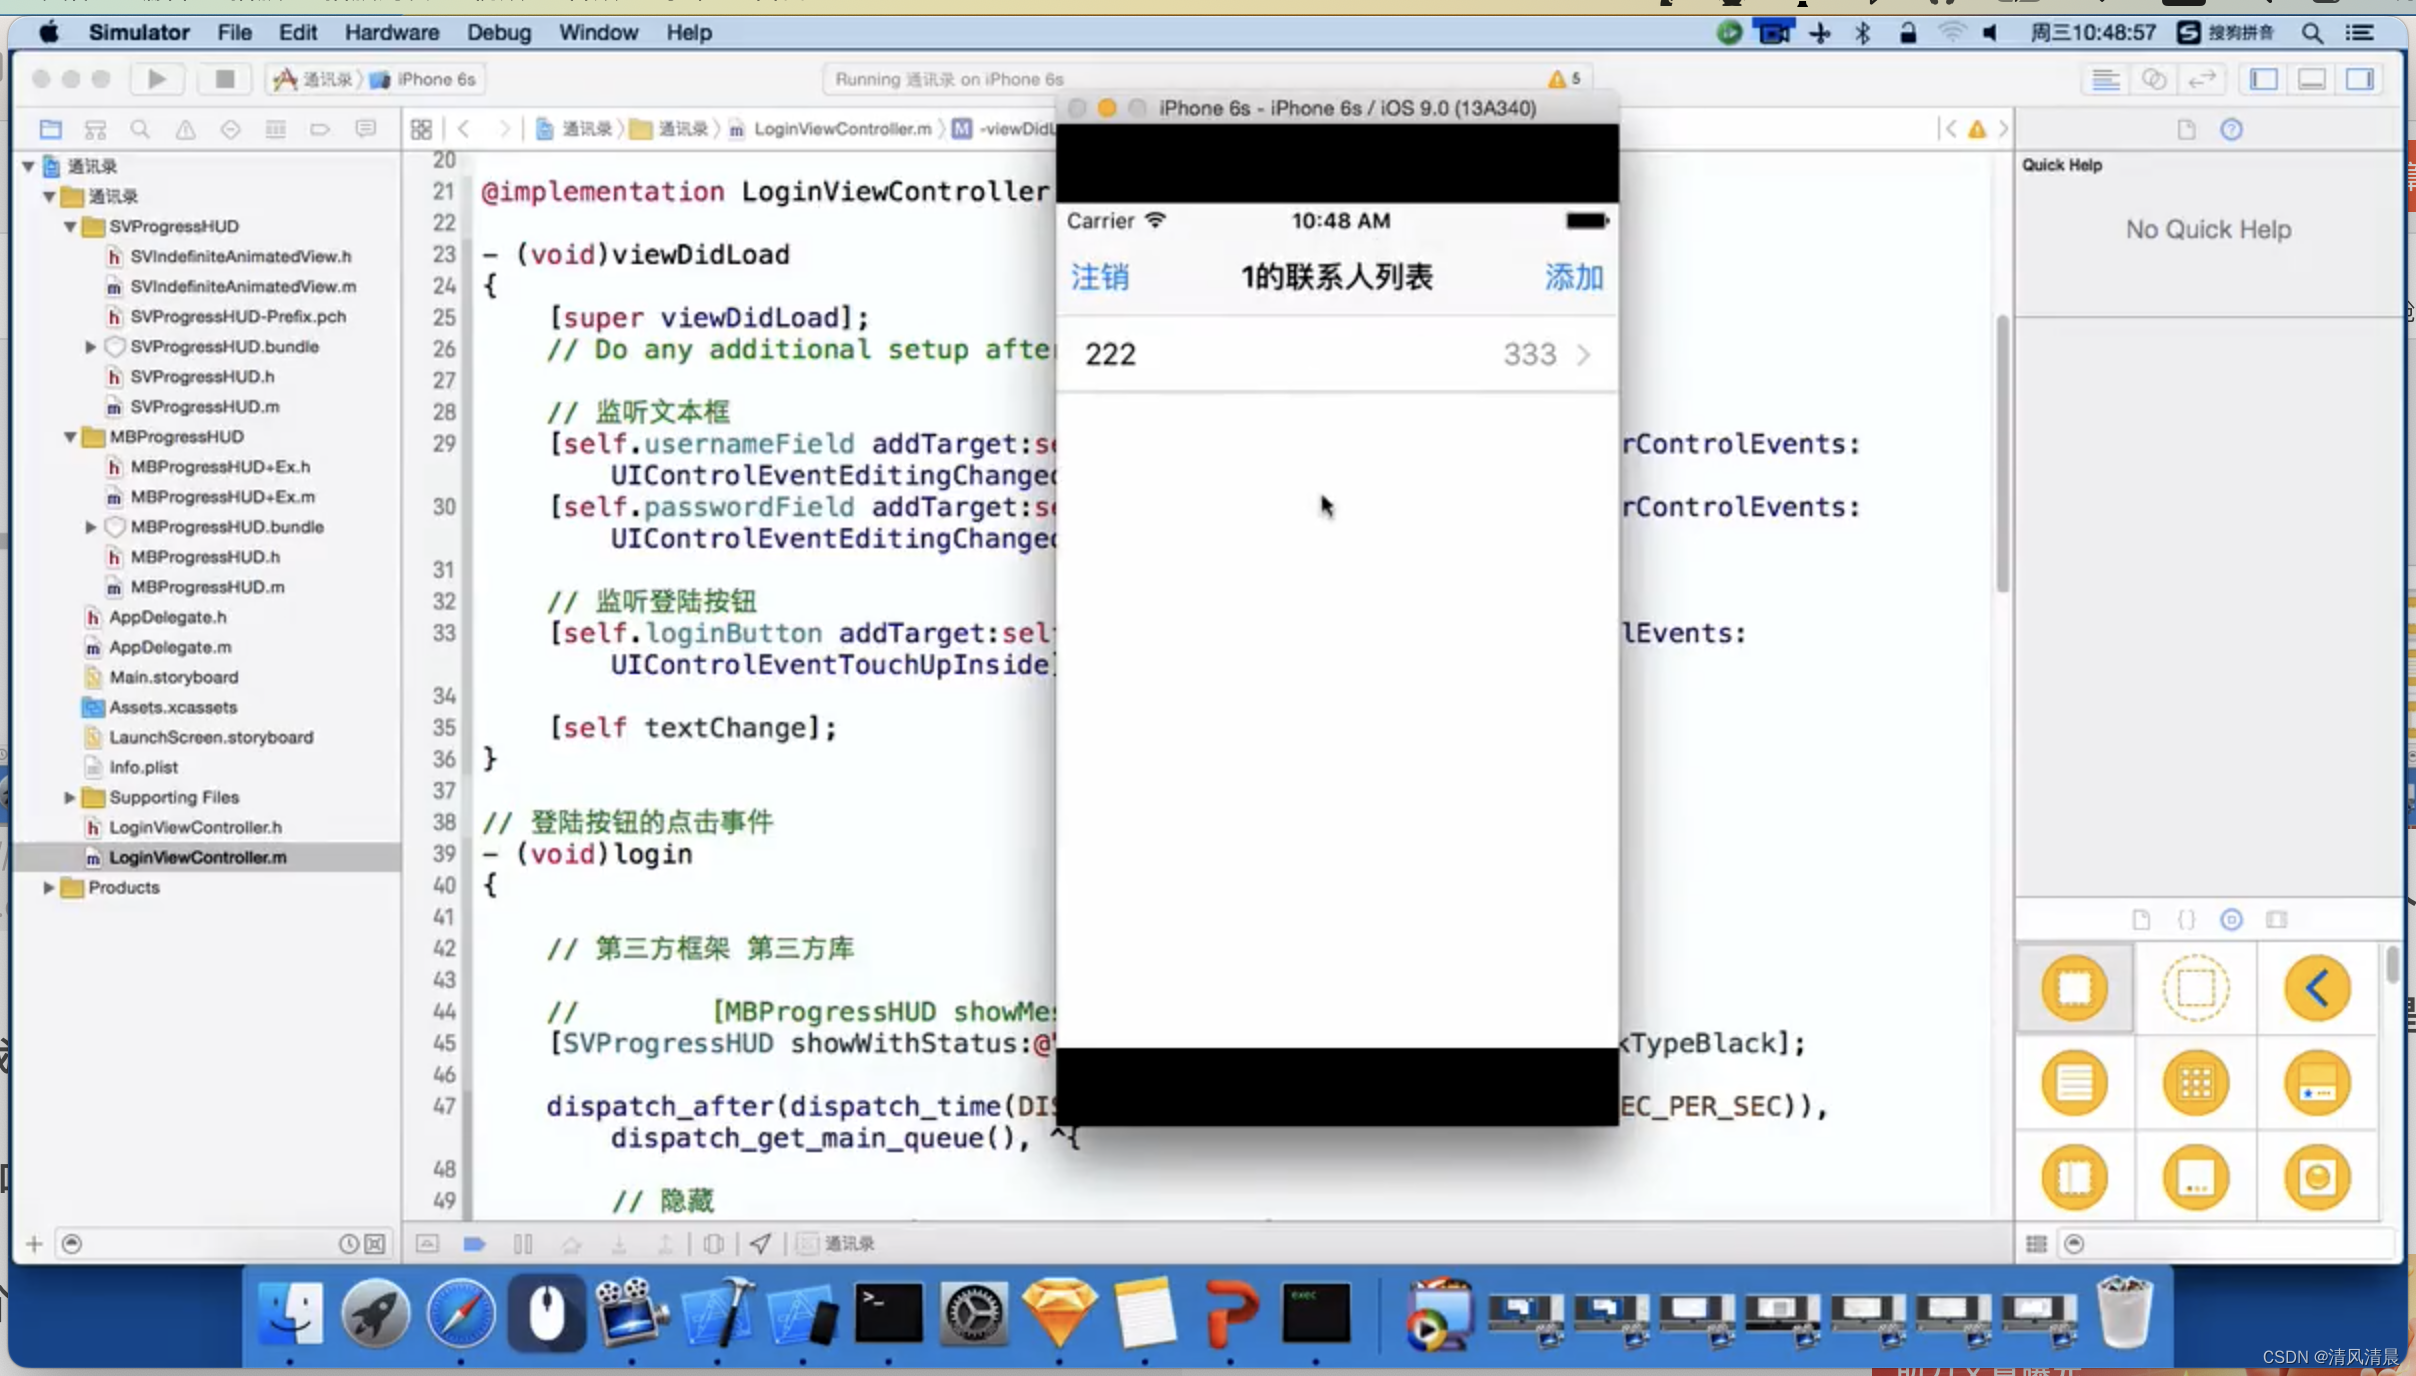Screen dimensions: 2416x1376
Task: Open the iPhone 6s scheme destination dropdown
Action: [424, 79]
